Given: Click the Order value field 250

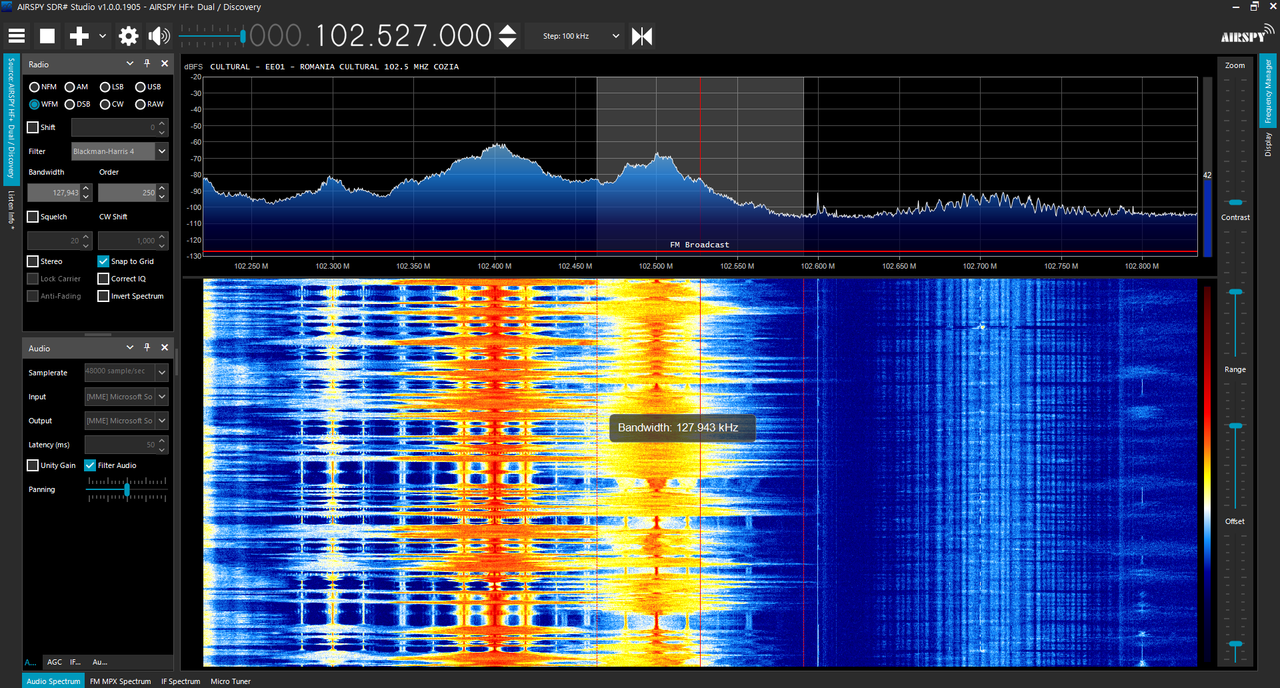Looking at the screenshot, I should coord(127,192).
